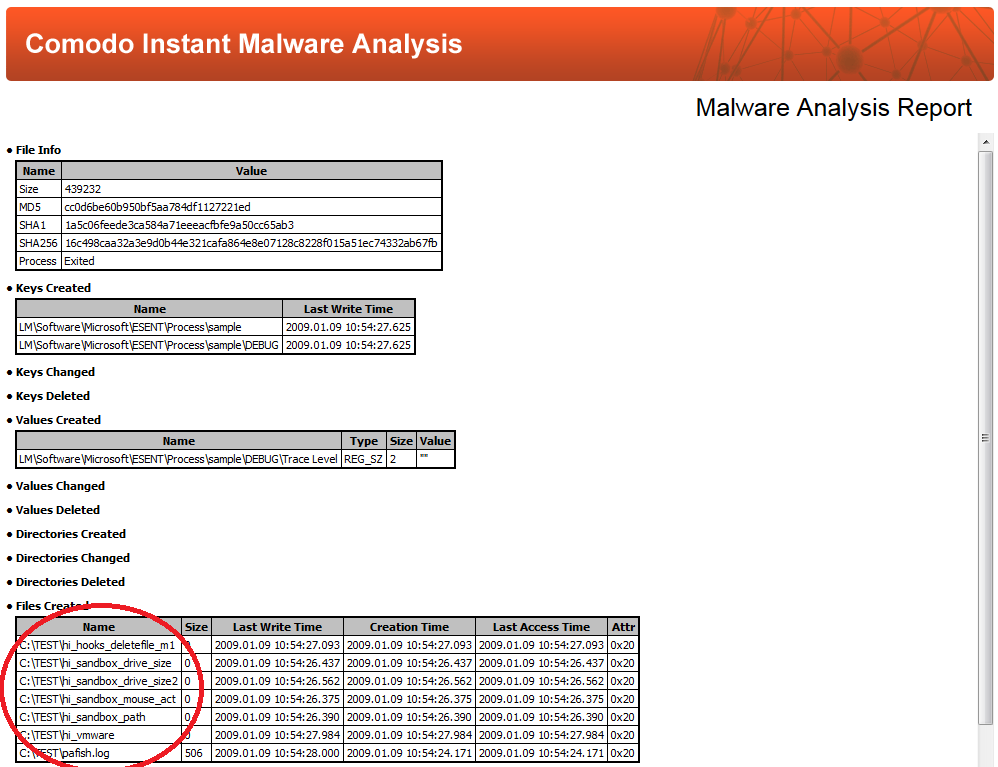Screen dimensions: 998x767
Task: Click key ending with sample\DEBUG
Action: click(150, 345)
